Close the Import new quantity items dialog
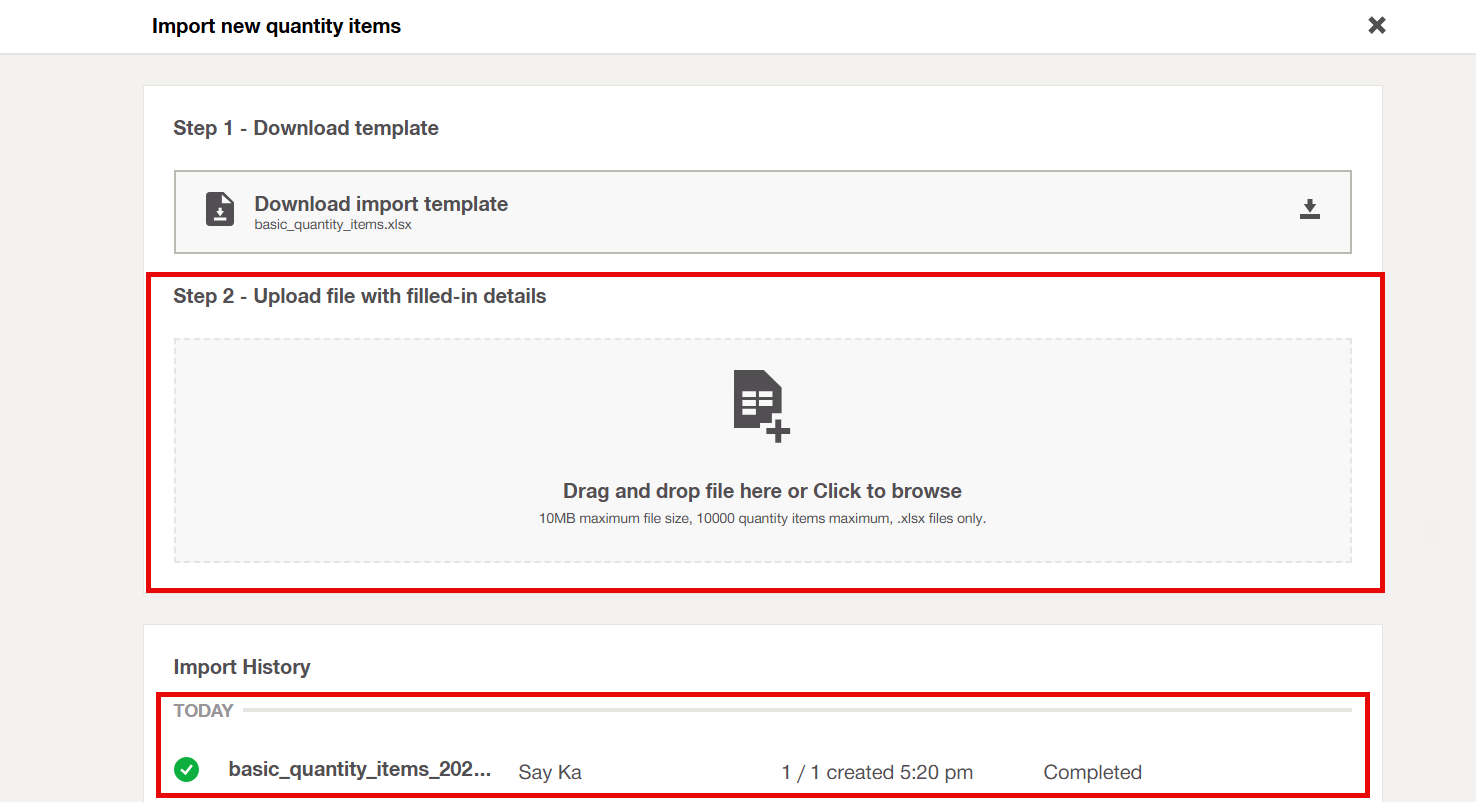Image resolution: width=1476 pixels, height=802 pixels. click(1377, 26)
